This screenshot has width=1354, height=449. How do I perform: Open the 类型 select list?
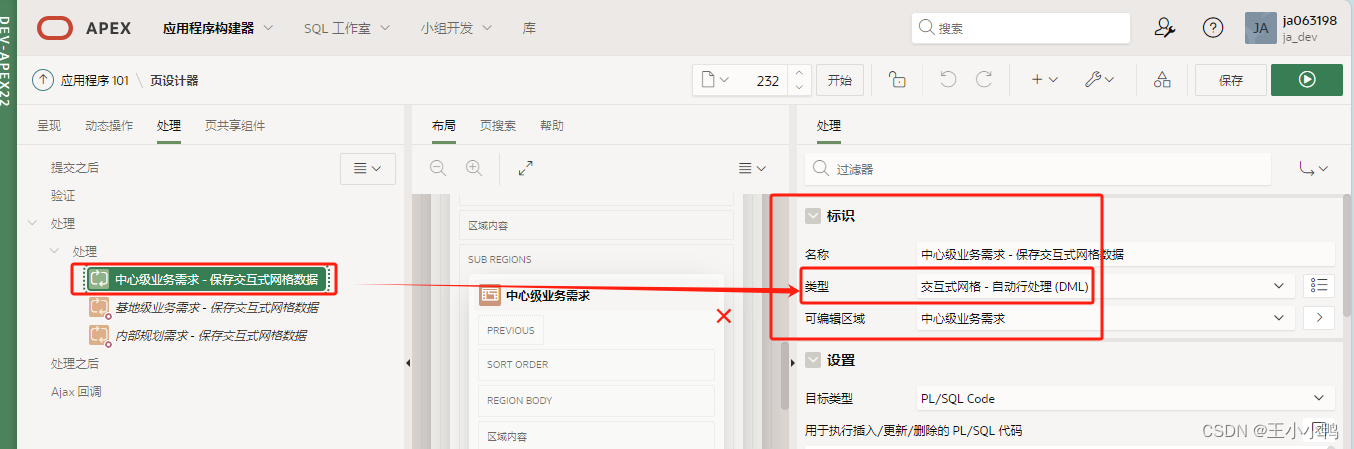point(1106,286)
